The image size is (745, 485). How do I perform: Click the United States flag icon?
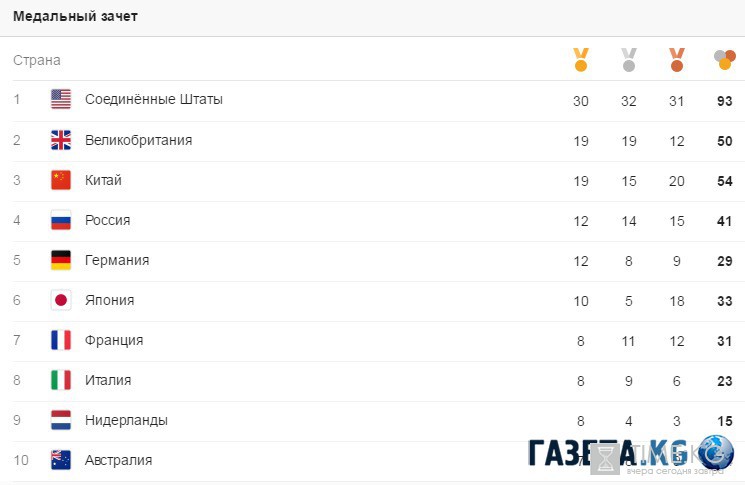61,99
